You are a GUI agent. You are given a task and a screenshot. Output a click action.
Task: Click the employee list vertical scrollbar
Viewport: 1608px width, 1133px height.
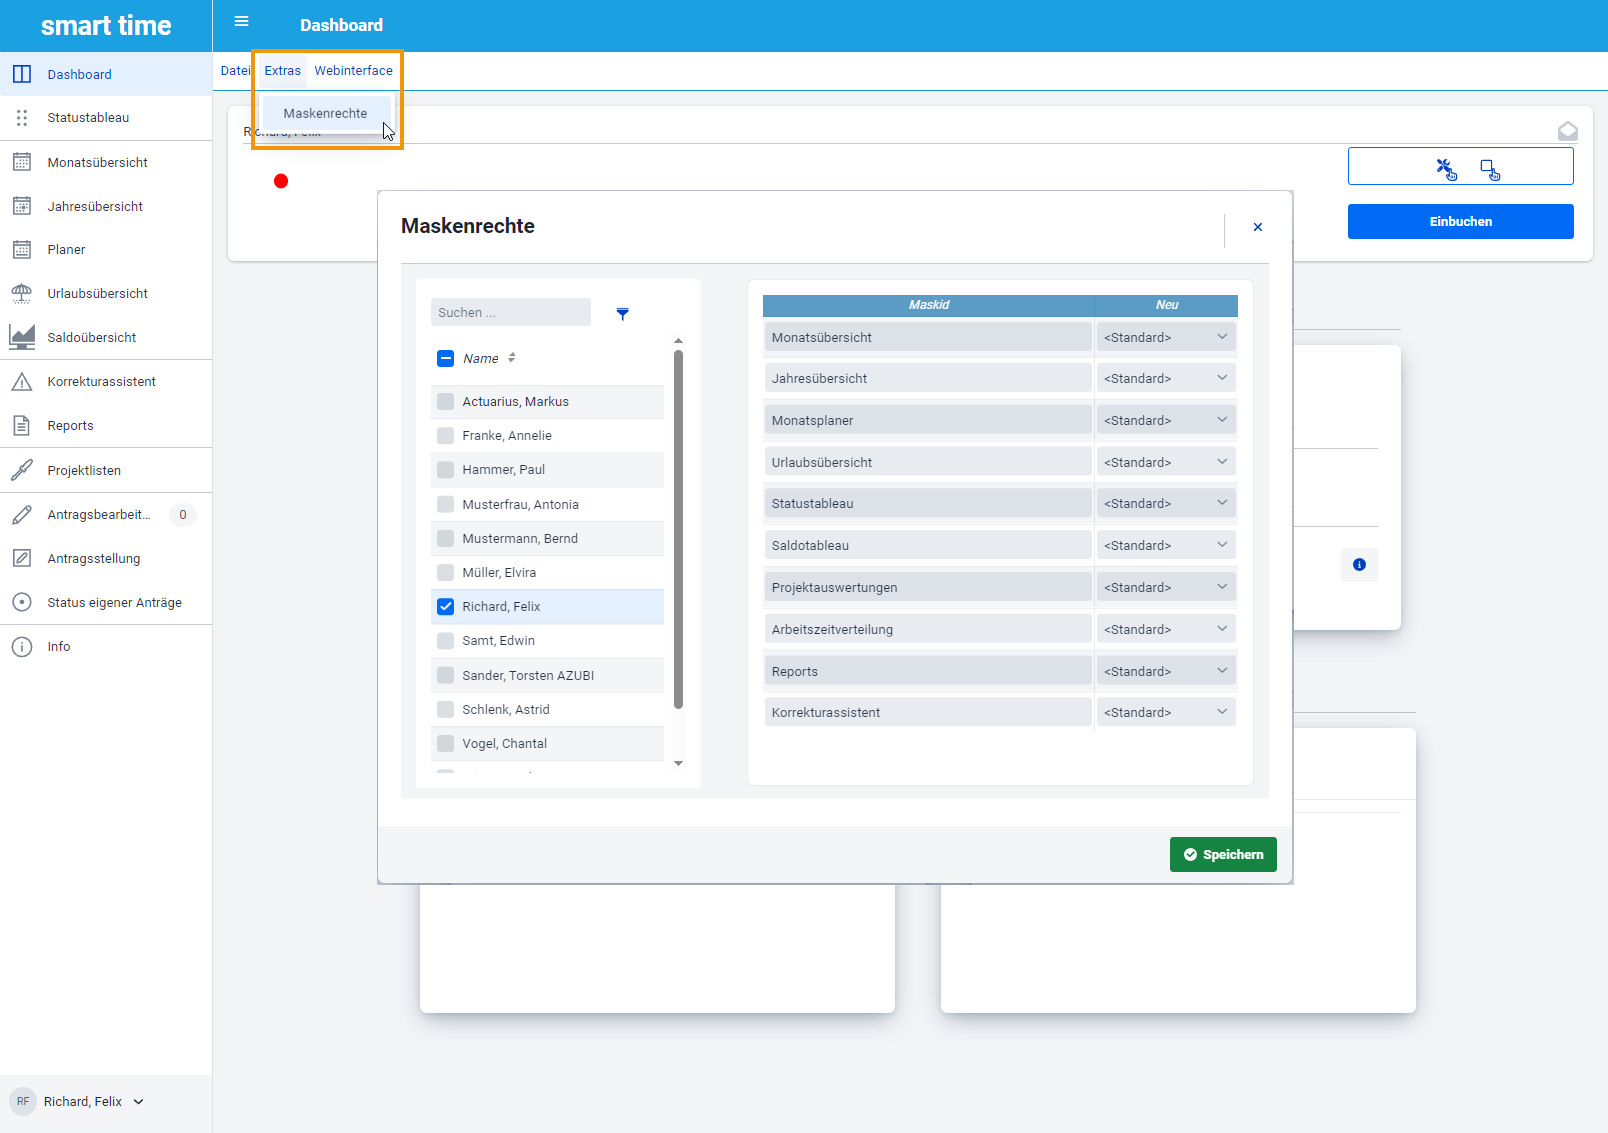pyautogui.click(x=679, y=530)
